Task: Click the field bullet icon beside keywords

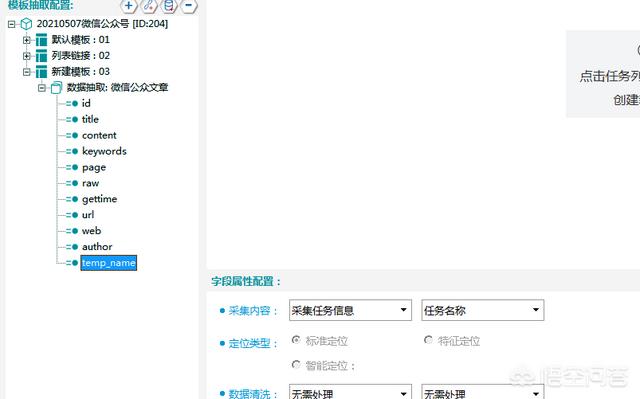Action: (x=72, y=151)
